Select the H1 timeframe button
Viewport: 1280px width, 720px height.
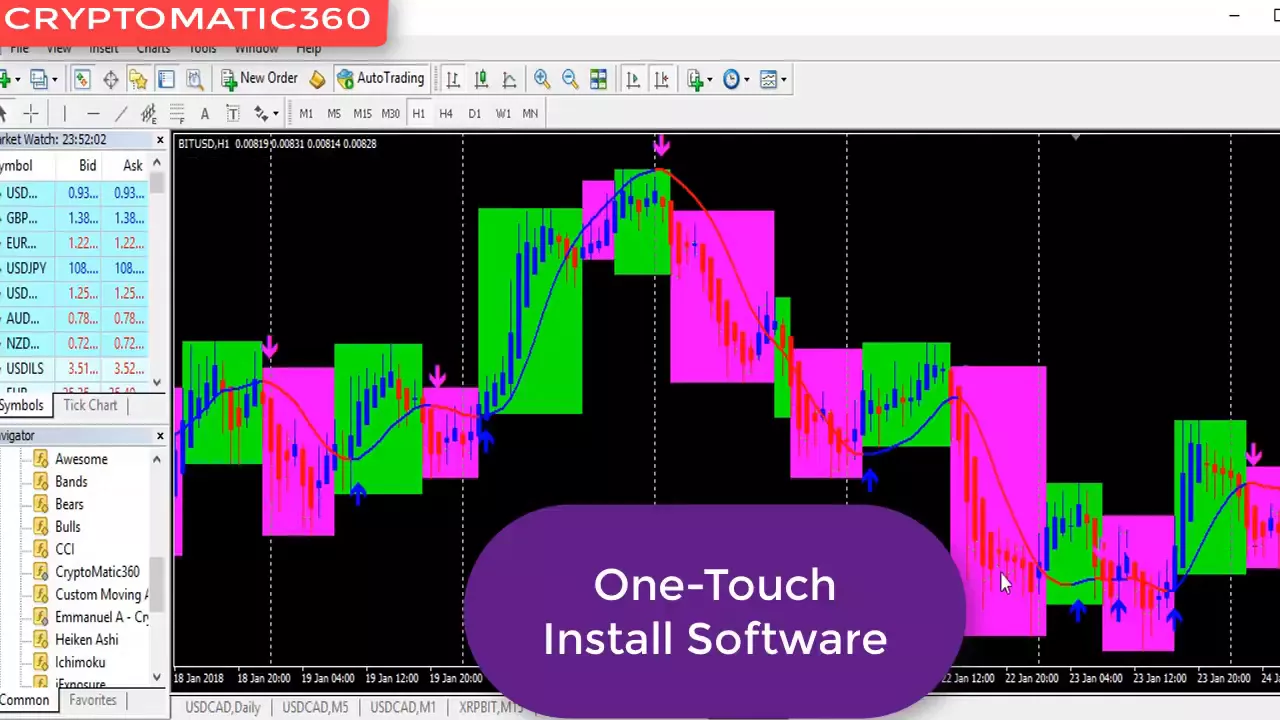click(418, 113)
